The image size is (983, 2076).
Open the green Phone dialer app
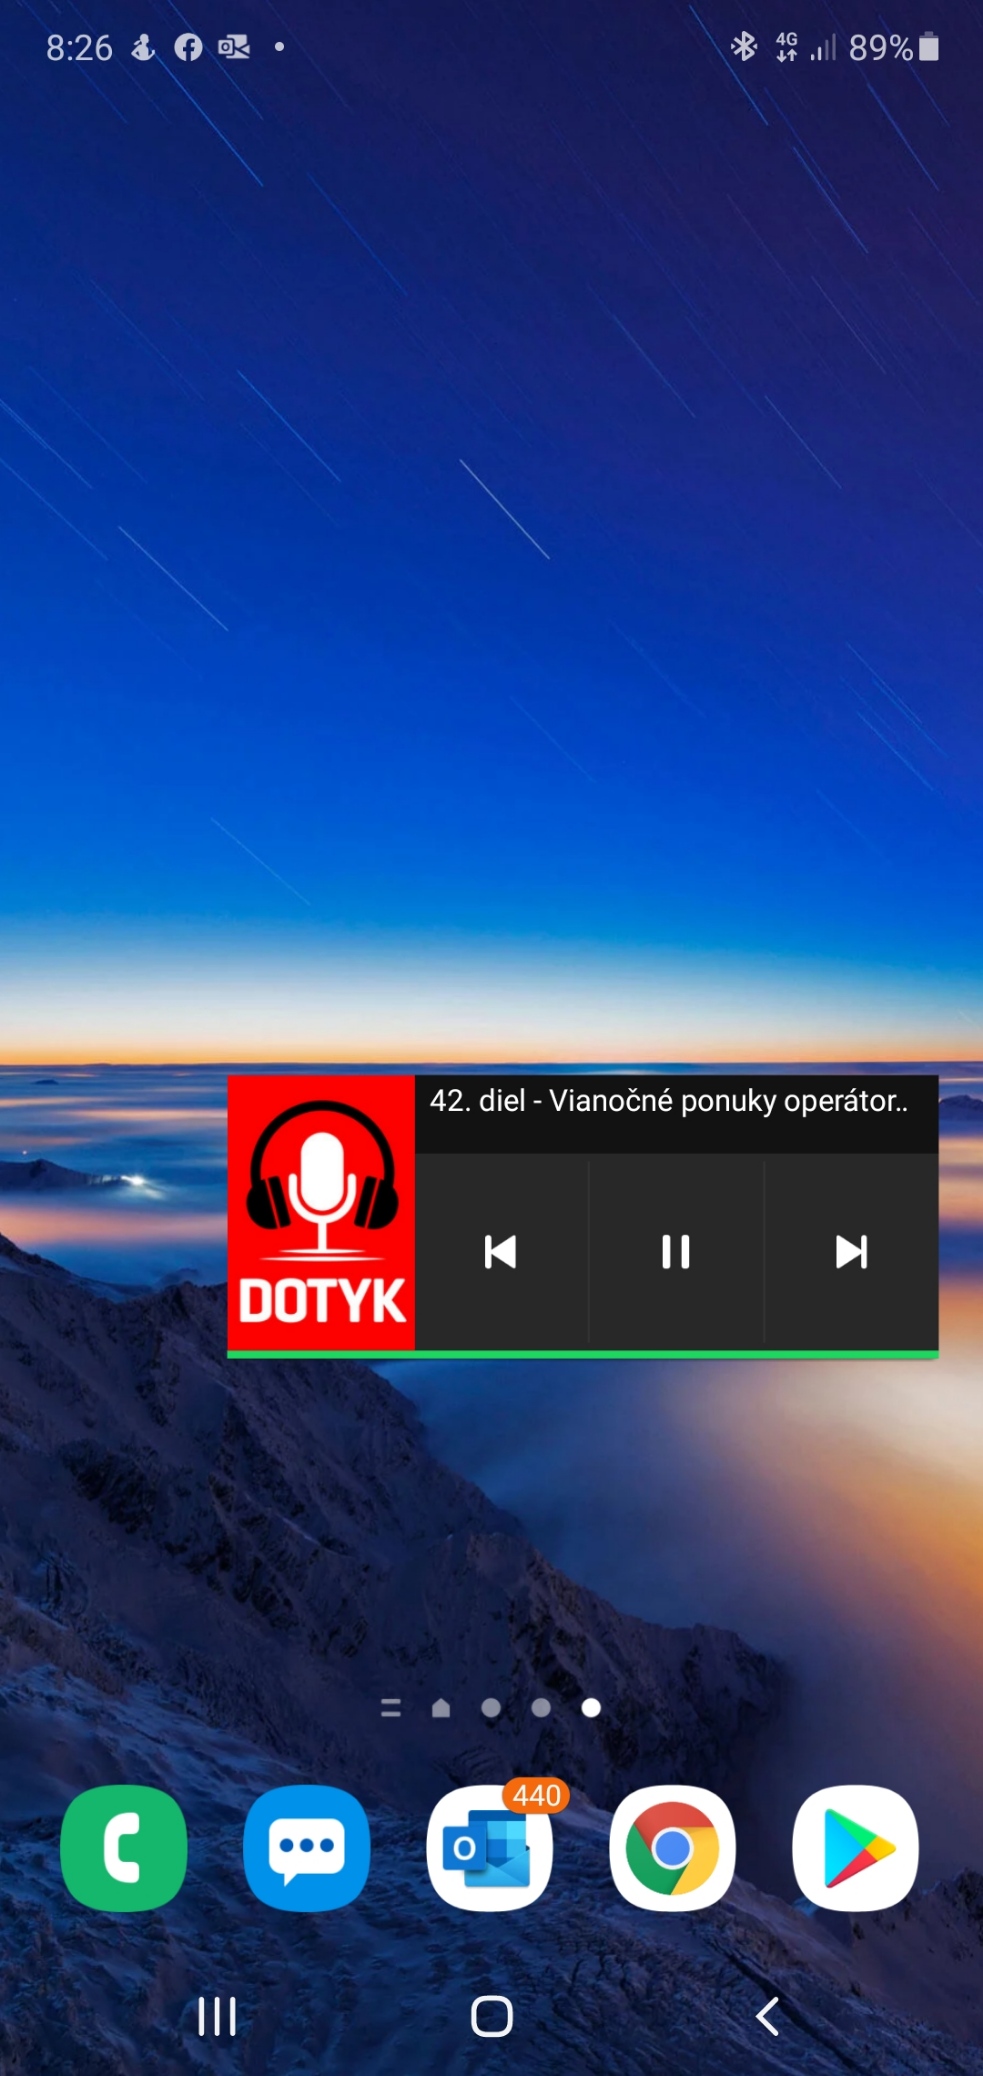point(123,1847)
